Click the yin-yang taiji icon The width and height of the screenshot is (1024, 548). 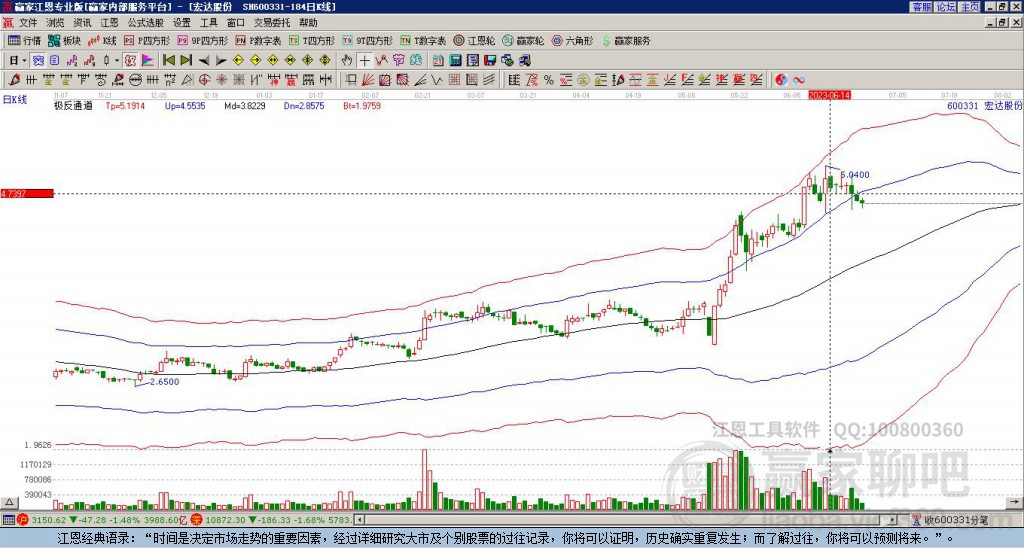pos(781,80)
